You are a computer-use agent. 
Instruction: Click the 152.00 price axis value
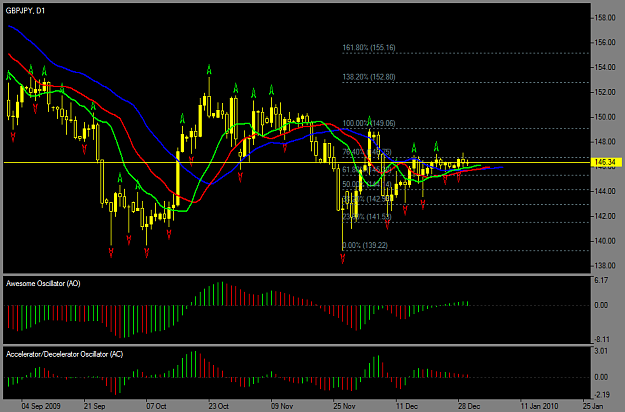pyautogui.click(x=605, y=92)
